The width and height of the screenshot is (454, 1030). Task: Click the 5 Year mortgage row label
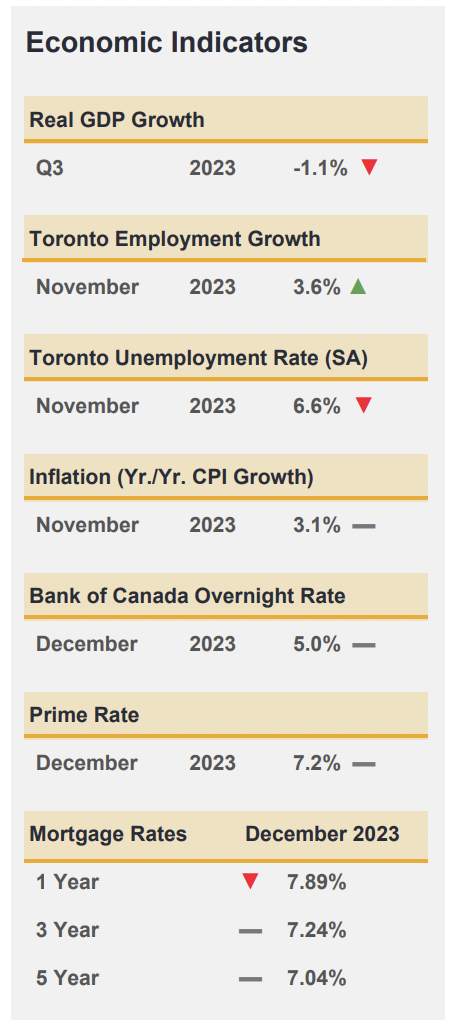tap(68, 978)
